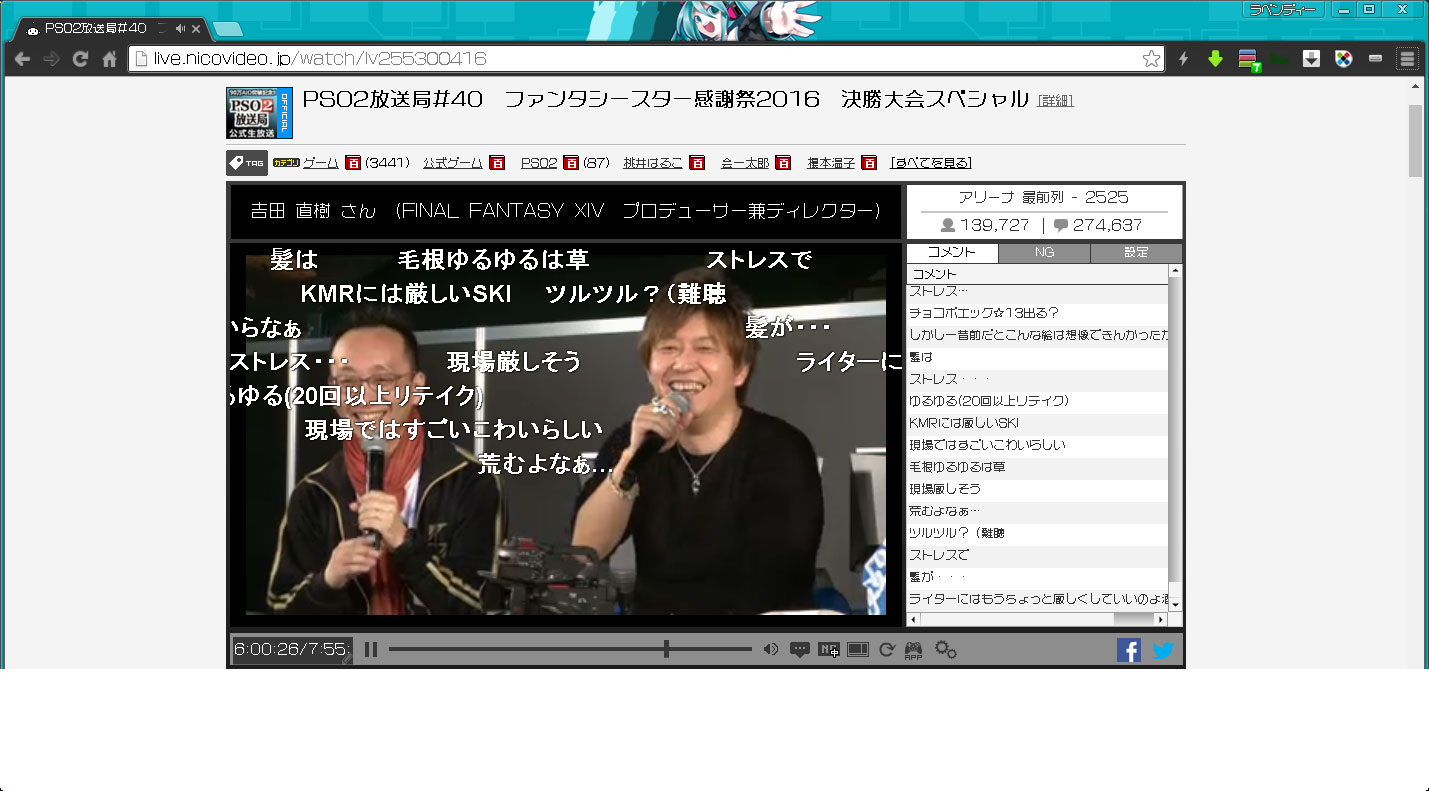Viewport: 1429px width, 791px height.
Task: Share the broadcast on Facebook
Action: [1129, 650]
